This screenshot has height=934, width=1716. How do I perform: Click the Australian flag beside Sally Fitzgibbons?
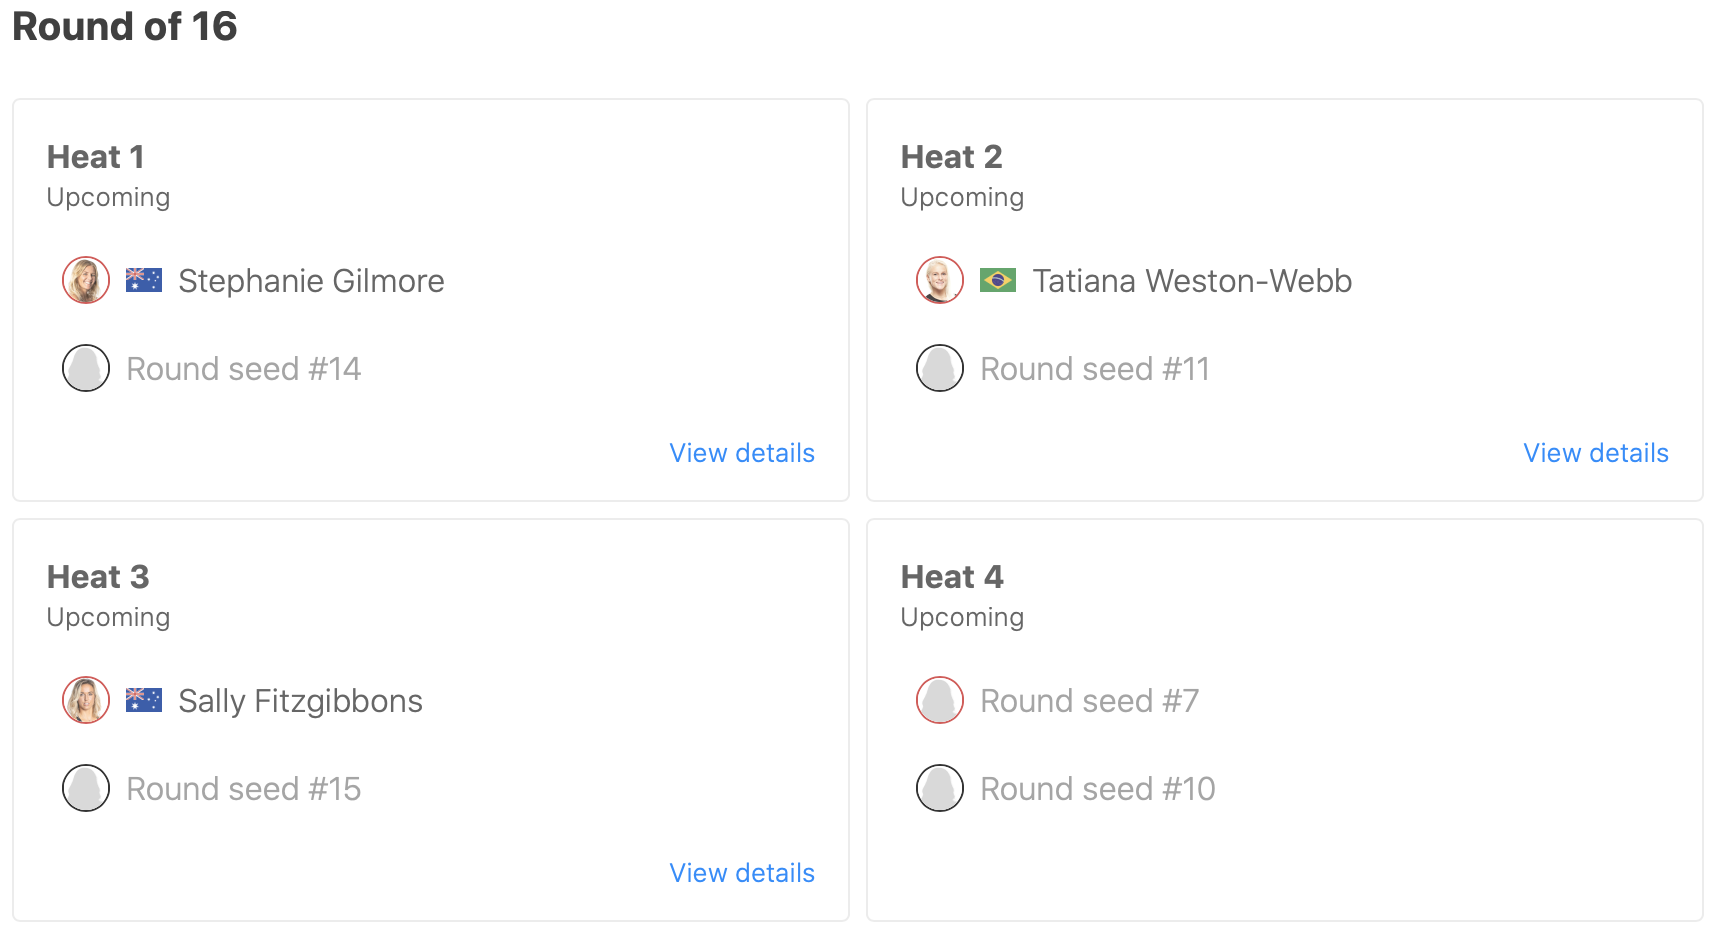click(x=144, y=700)
